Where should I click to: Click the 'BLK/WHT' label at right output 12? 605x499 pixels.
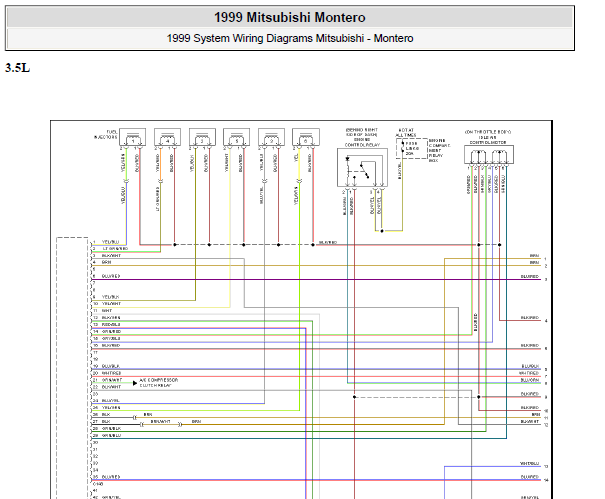pos(529,422)
